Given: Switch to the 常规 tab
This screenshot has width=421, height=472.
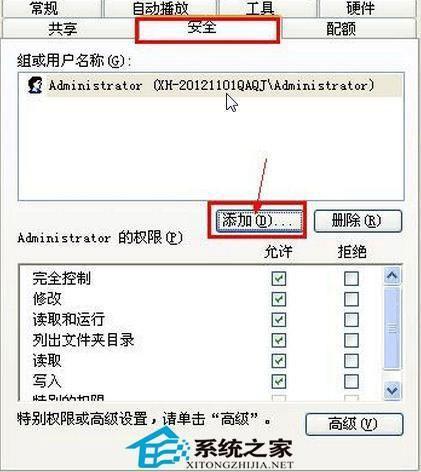Looking at the screenshot, I should coord(45,8).
